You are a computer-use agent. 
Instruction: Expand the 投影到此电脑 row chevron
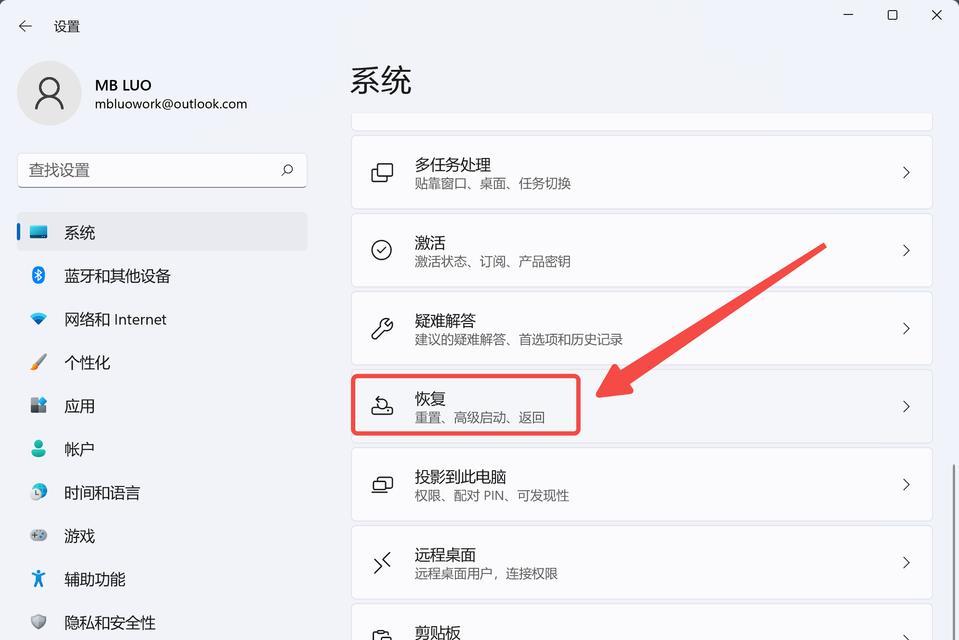tap(906, 485)
